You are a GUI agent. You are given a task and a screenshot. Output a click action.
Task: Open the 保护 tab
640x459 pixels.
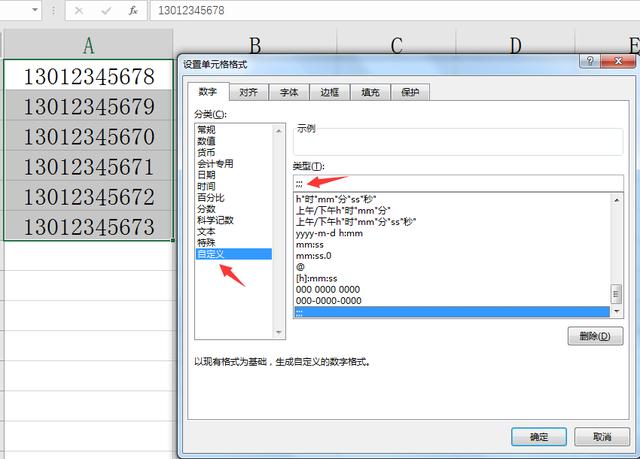point(410,92)
